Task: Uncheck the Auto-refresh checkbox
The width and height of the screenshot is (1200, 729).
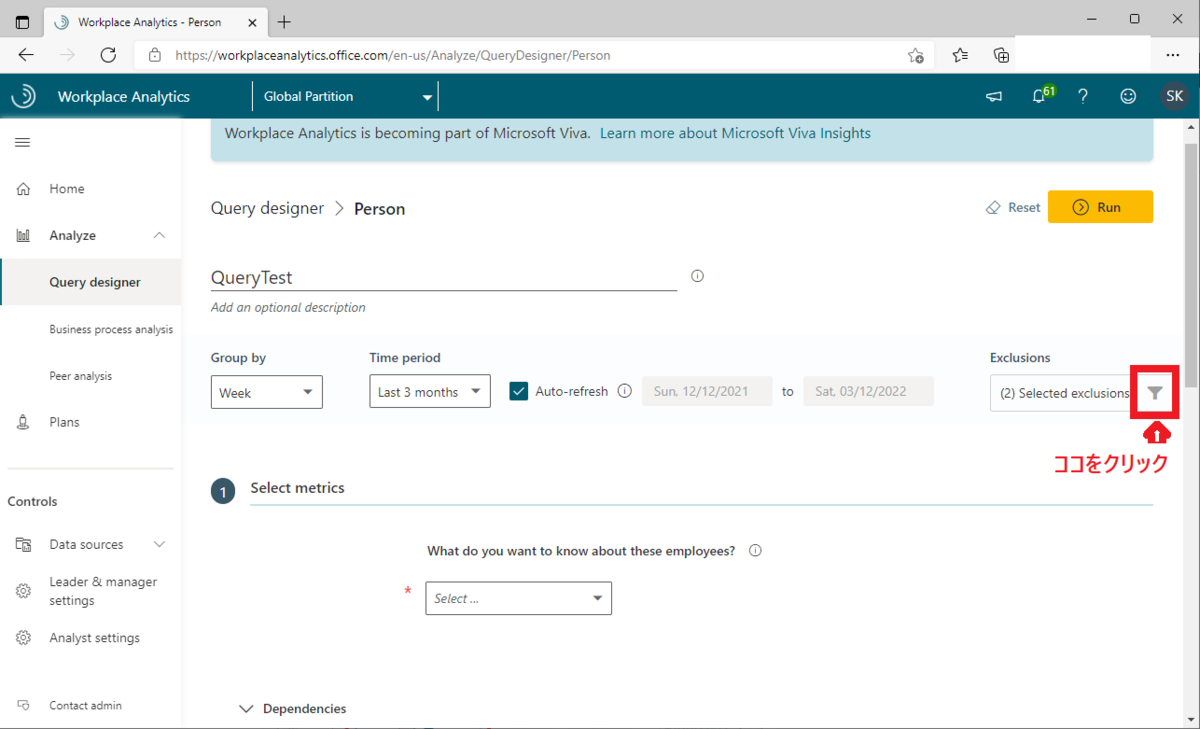Action: point(518,391)
